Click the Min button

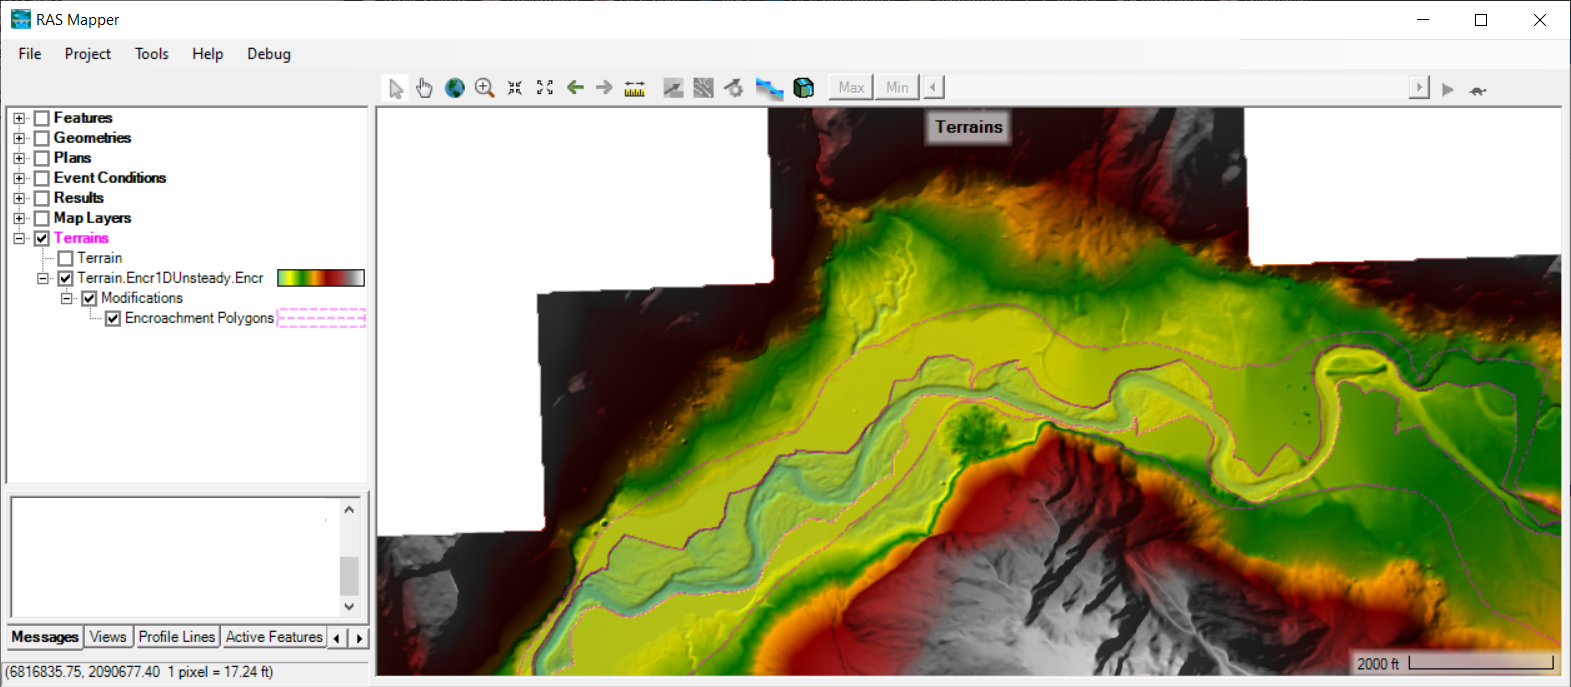pos(897,88)
